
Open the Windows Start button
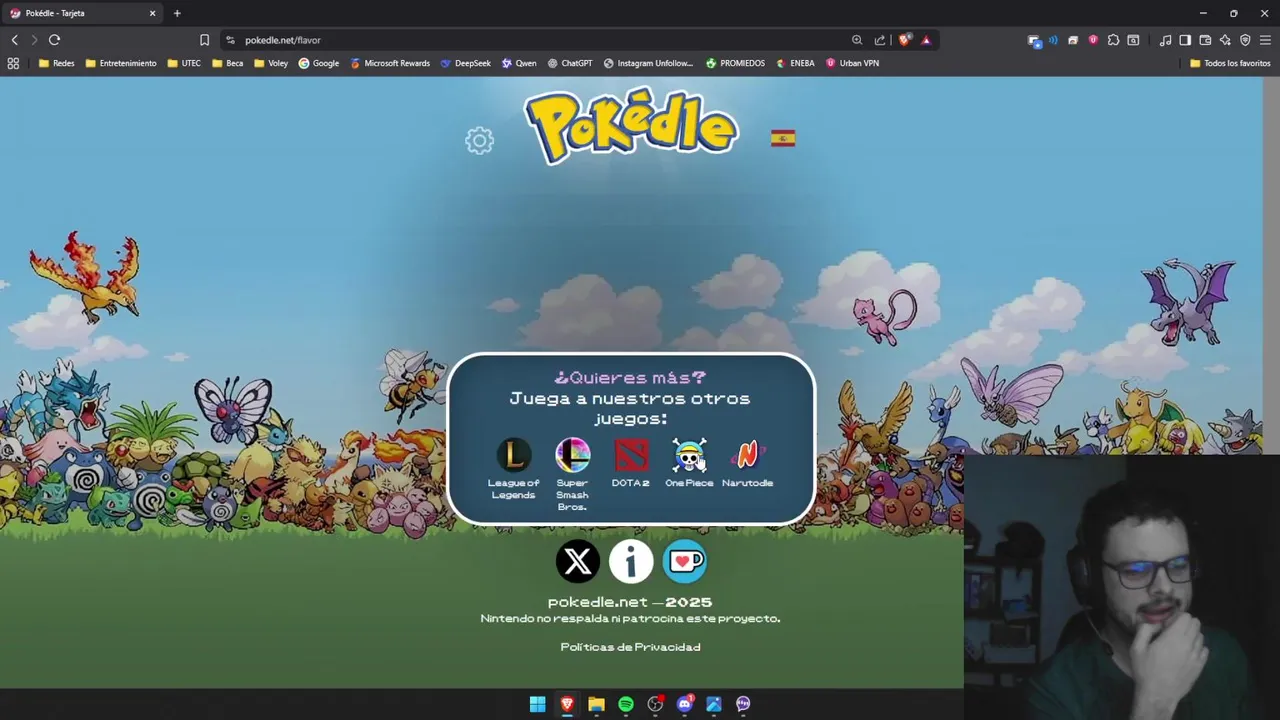click(537, 704)
